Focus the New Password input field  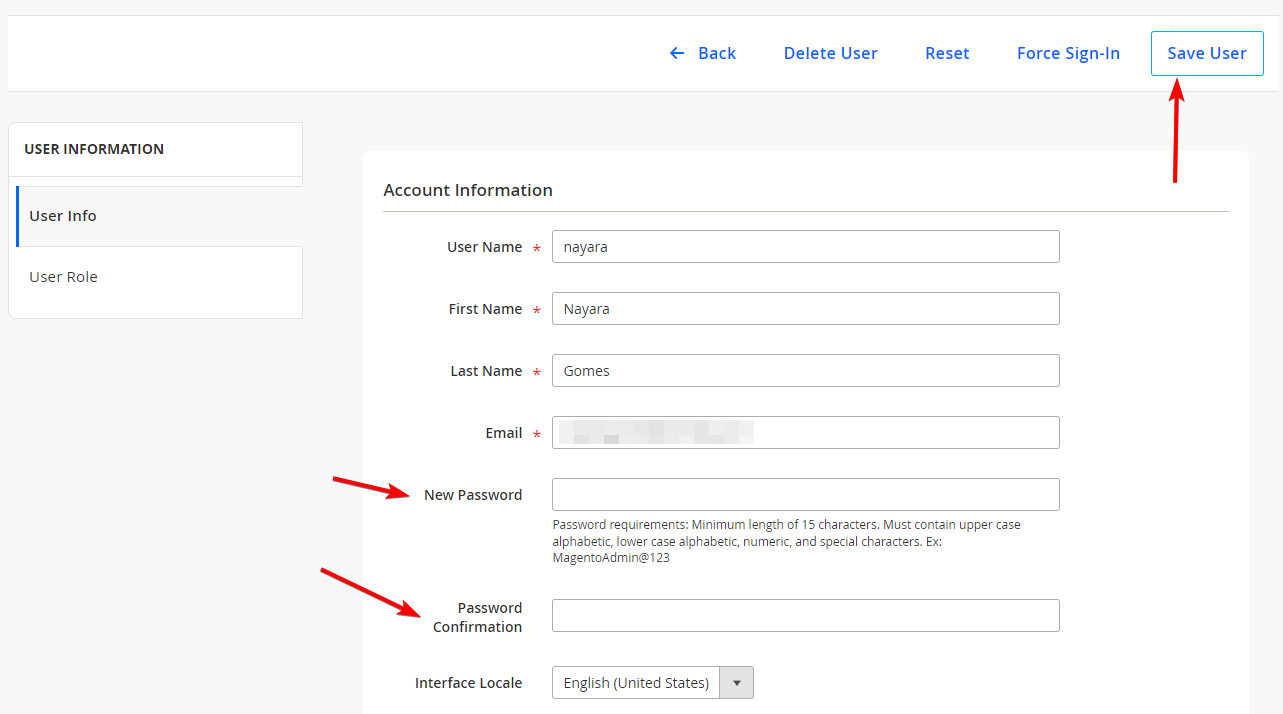tap(805, 495)
